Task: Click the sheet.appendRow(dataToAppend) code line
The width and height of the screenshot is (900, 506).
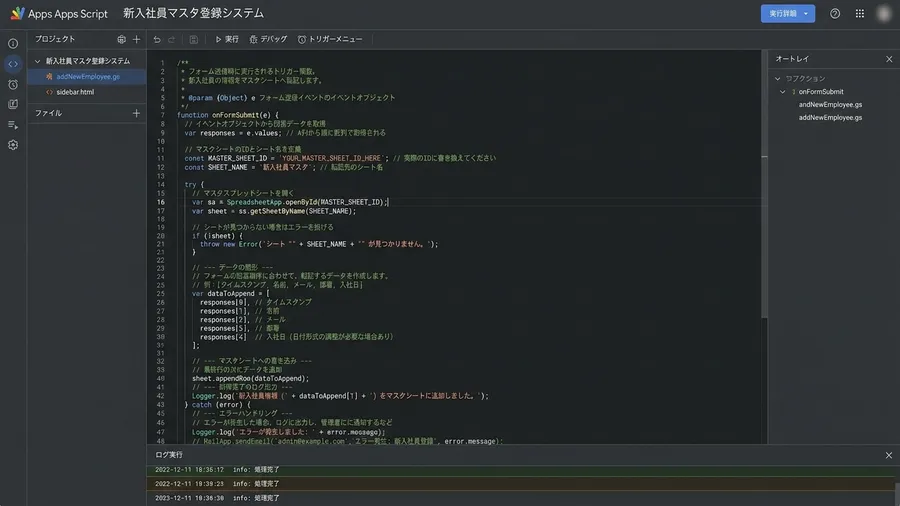Action: coord(250,379)
